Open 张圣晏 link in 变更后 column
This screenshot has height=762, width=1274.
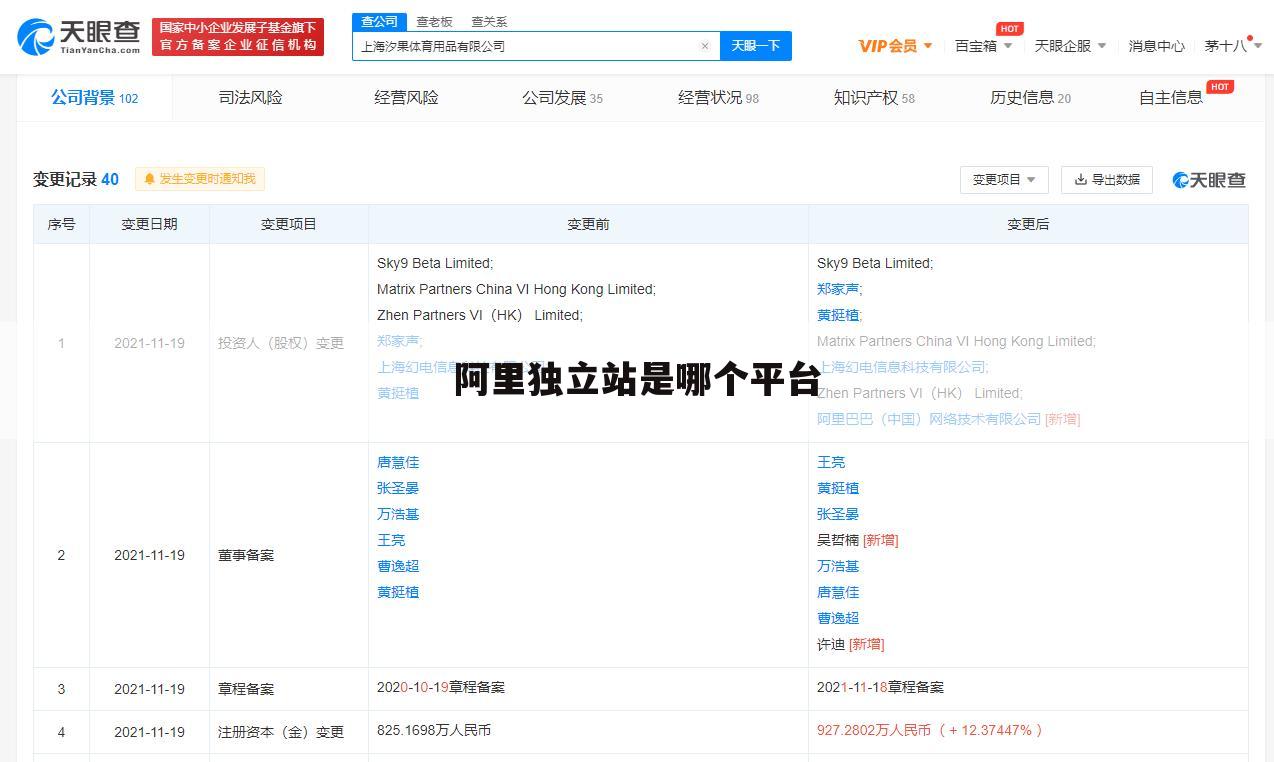[x=838, y=514]
